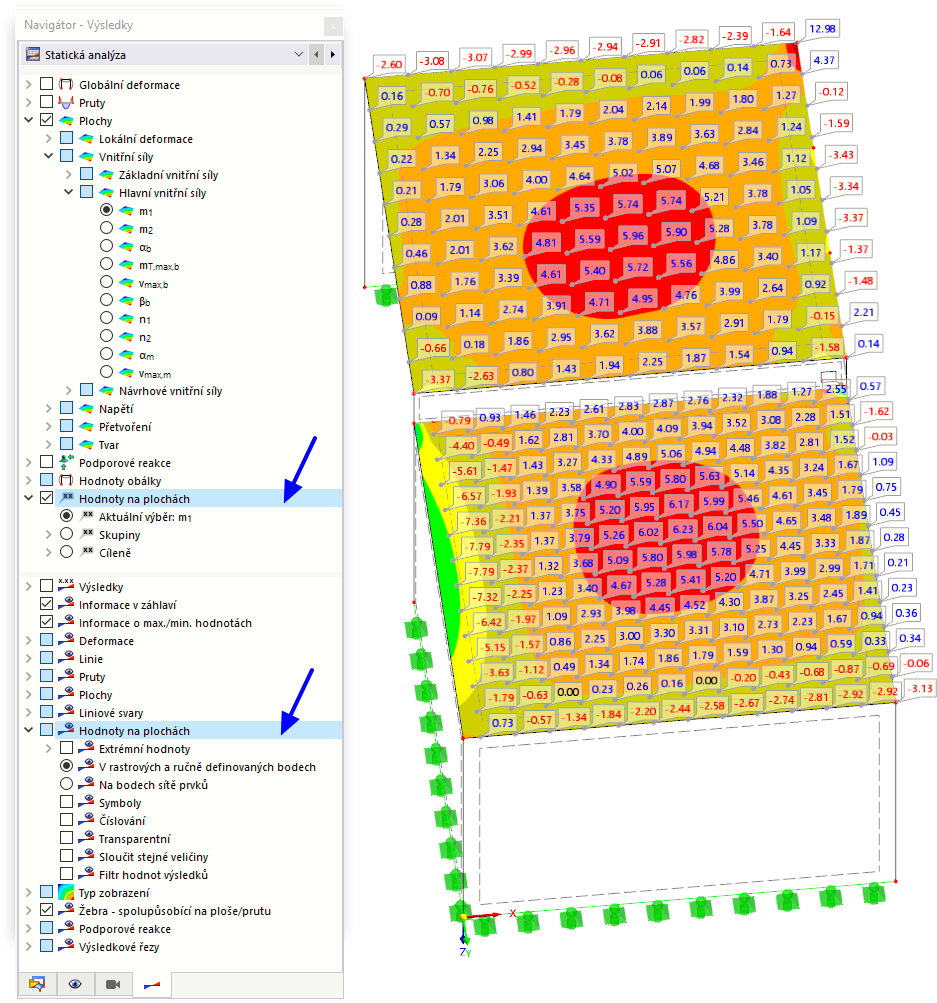This screenshot has height=1003, width=937.
Task: Enable the Transparentní checkbox
Action: (x=67, y=837)
